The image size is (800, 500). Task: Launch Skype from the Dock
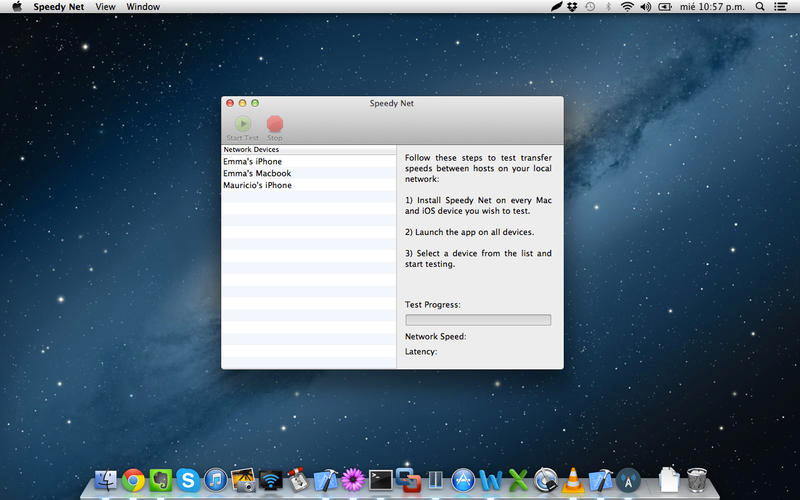click(x=188, y=481)
